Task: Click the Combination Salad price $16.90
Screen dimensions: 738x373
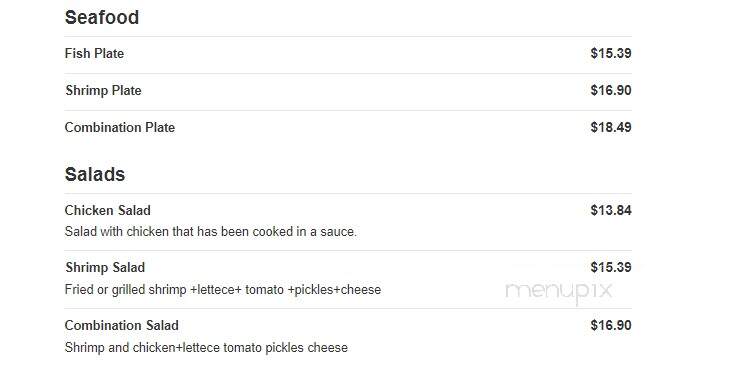Action: [x=611, y=325]
